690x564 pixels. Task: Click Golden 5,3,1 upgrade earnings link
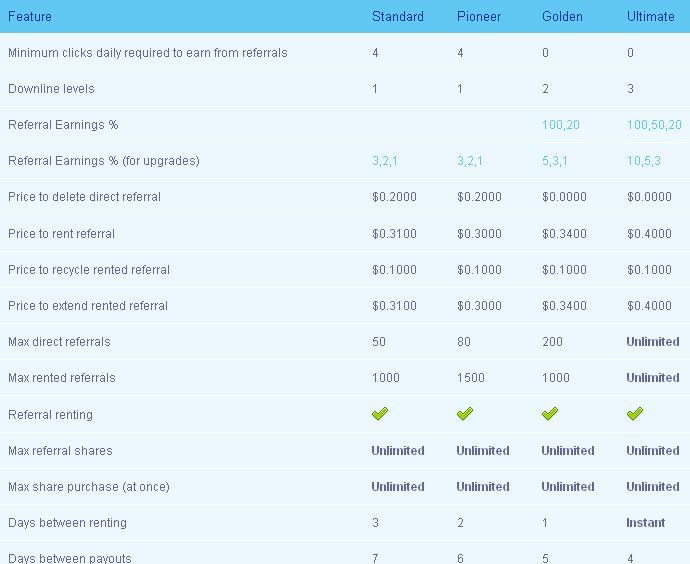click(554, 161)
